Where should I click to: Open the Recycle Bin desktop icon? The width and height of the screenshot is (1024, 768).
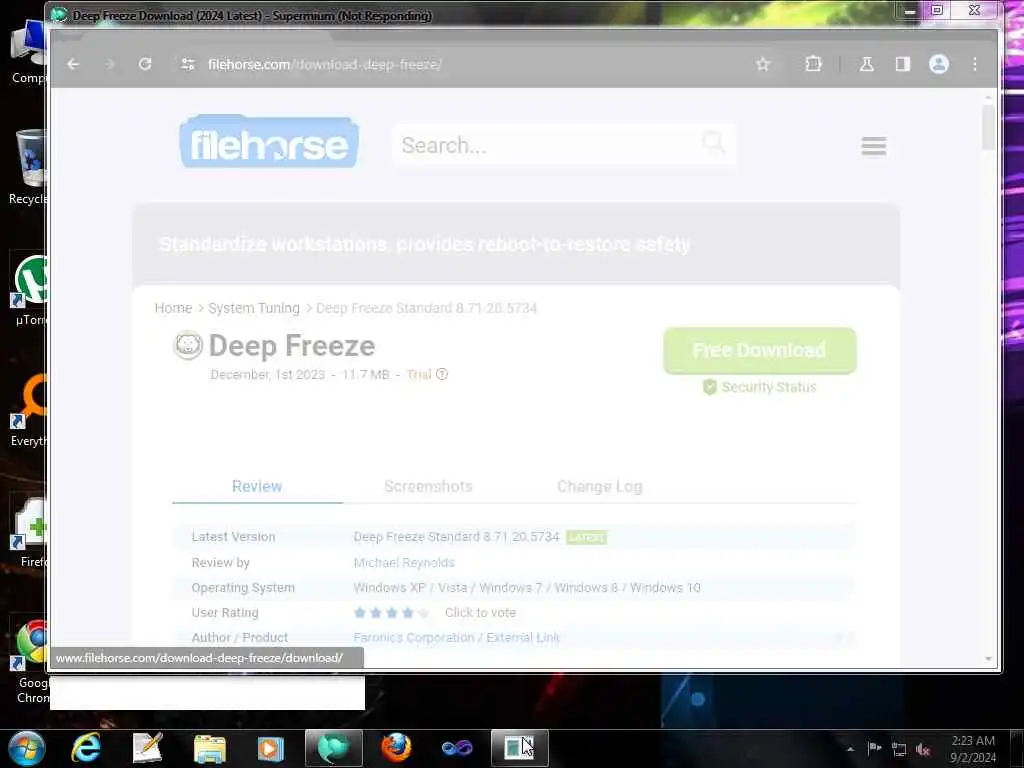coord(28,167)
